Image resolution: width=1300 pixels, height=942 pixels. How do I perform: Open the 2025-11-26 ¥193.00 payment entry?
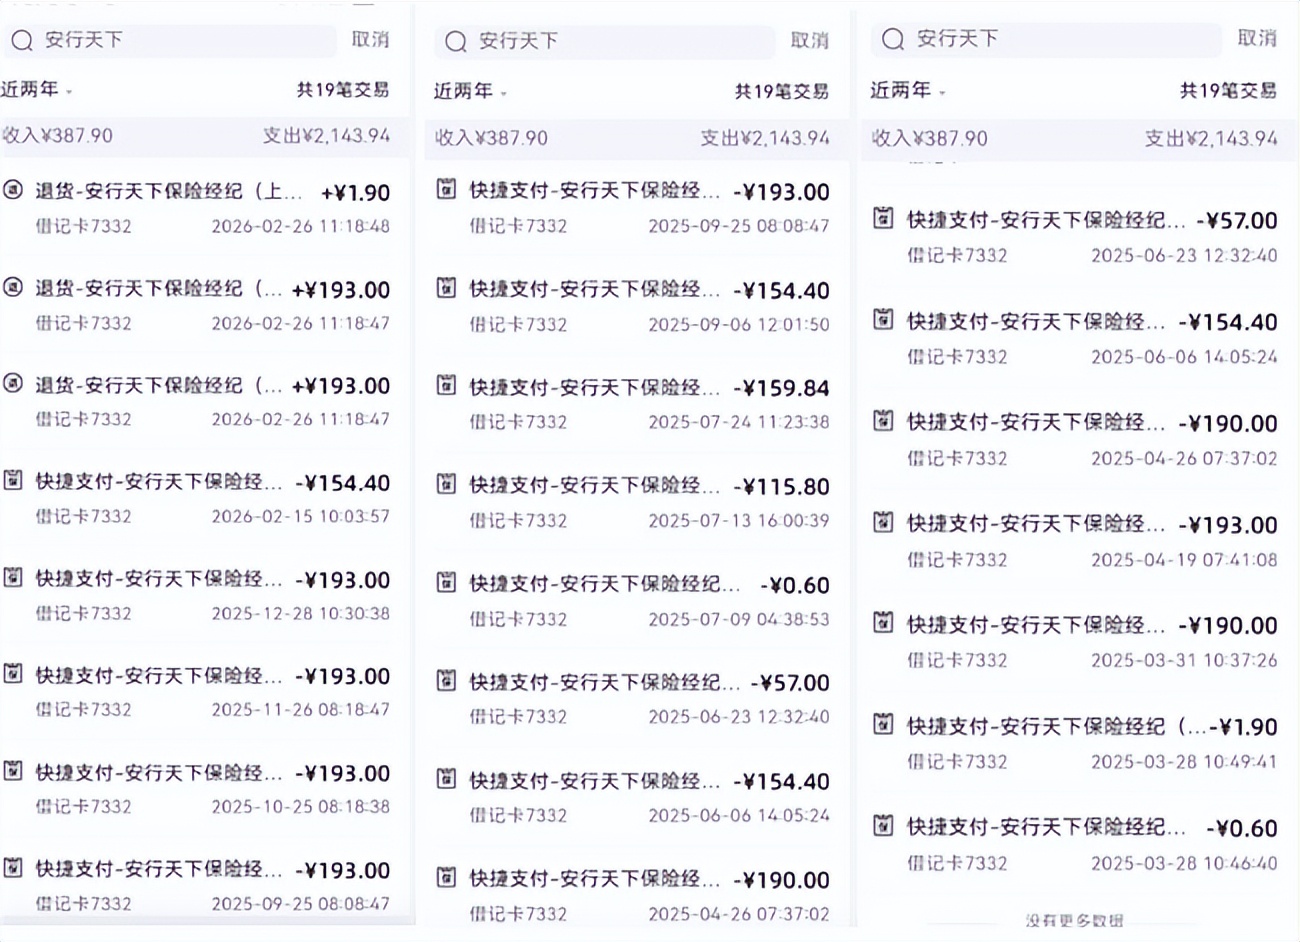pos(200,691)
